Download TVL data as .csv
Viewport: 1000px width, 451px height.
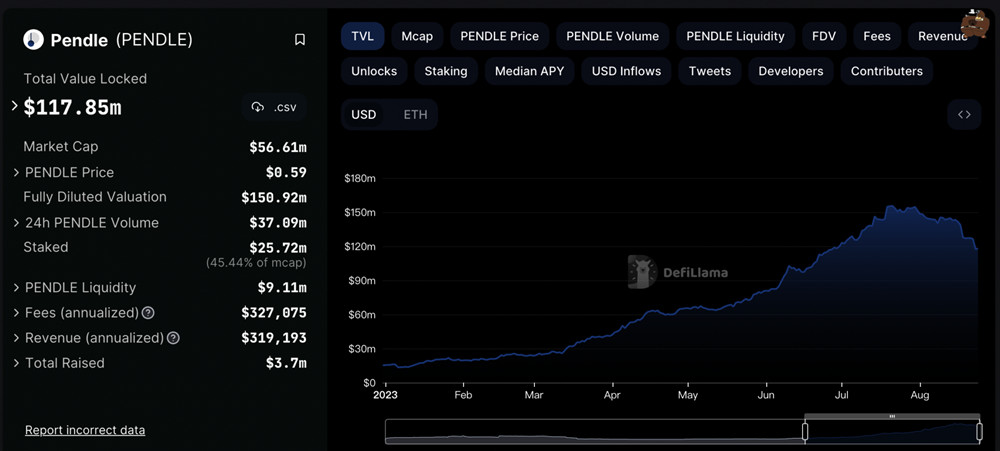point(274,107)
